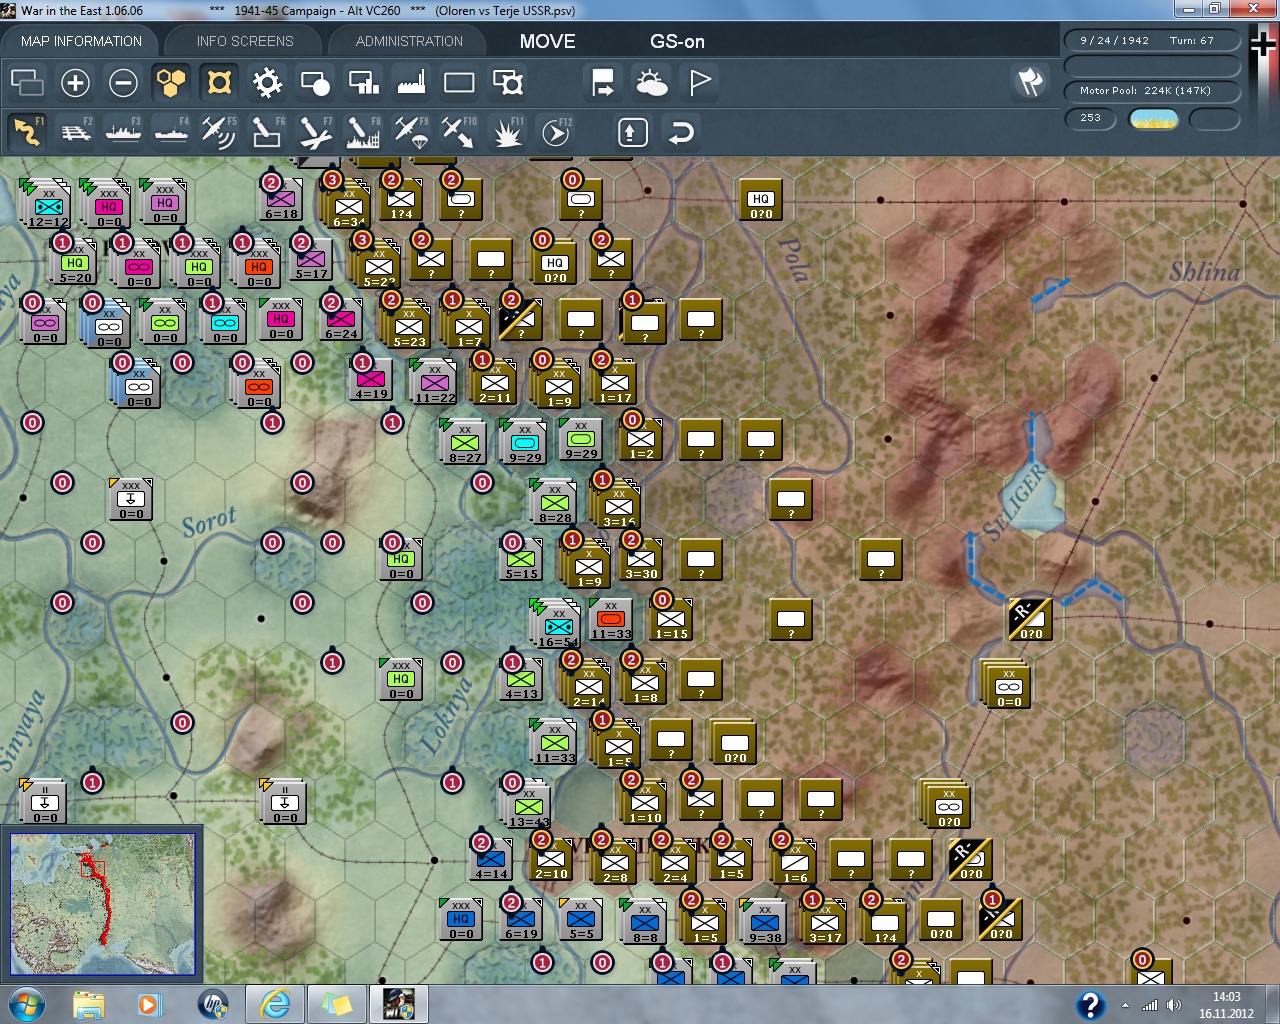The width and height of the screenshot is (1280, 1024).
Task: Toggle the highlighted enemy hex control button
Action: click(219, 83)
